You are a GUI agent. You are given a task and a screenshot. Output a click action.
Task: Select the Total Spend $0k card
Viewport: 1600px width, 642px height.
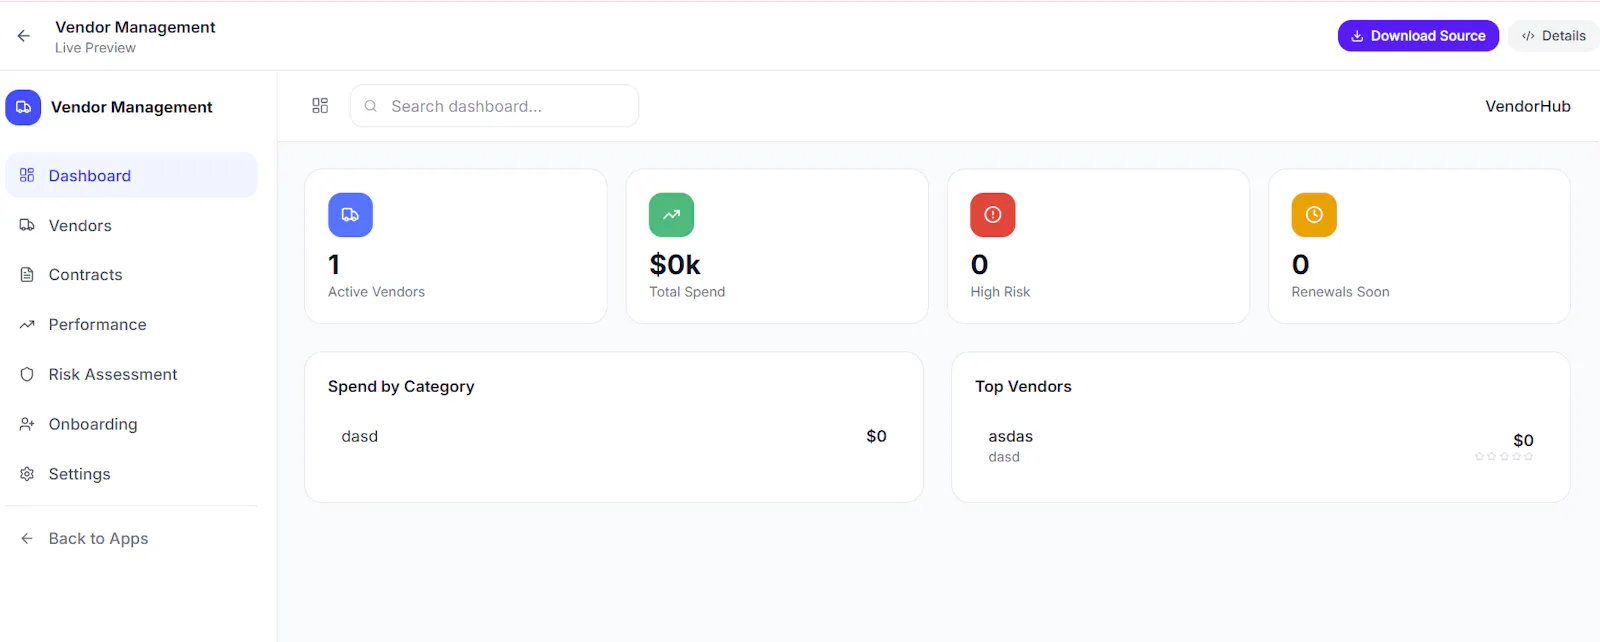(777, 246)
